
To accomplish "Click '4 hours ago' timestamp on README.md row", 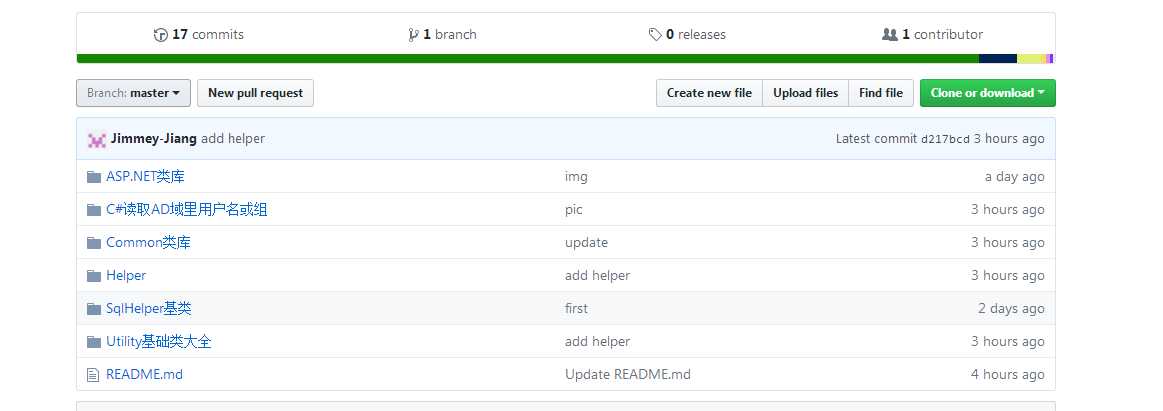I will (1008, 375).
